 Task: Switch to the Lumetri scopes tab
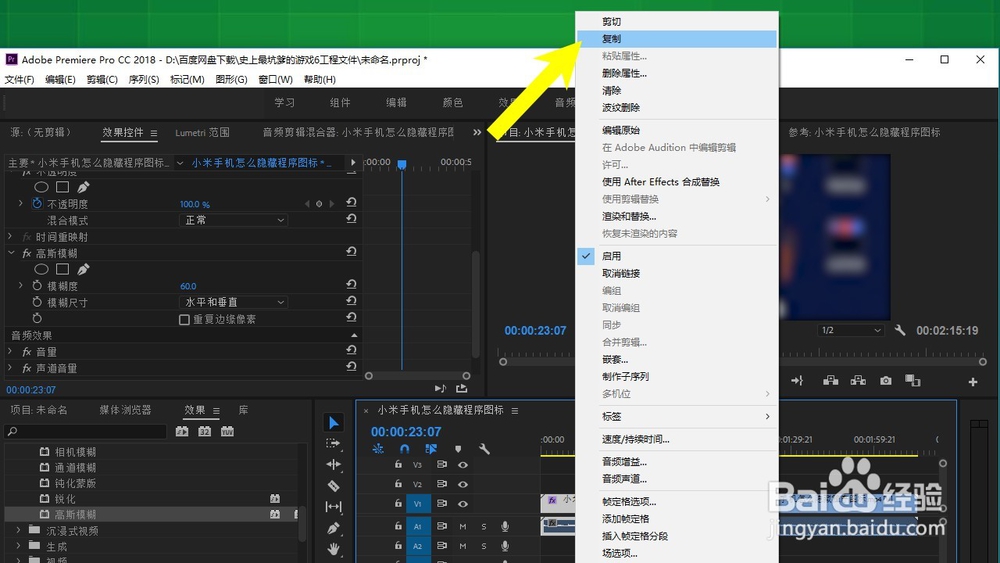(202, 133)
